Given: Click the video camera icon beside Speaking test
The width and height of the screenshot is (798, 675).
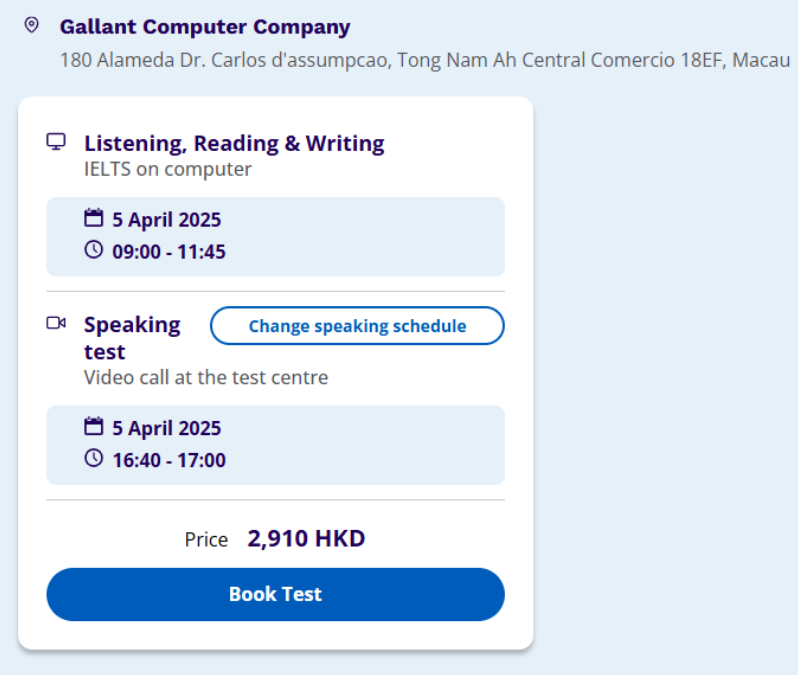Looking at the screenshot, I should [56, 323].
